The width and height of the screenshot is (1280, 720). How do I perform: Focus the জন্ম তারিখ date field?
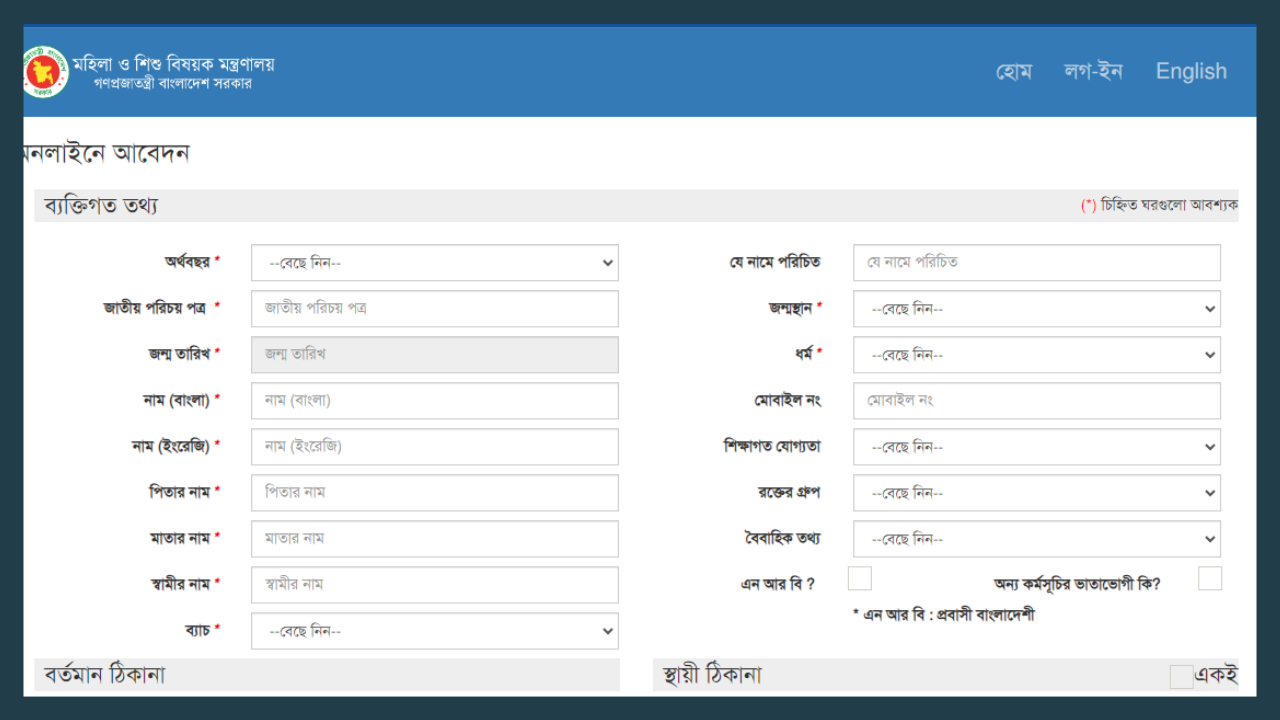pos(434,355)
